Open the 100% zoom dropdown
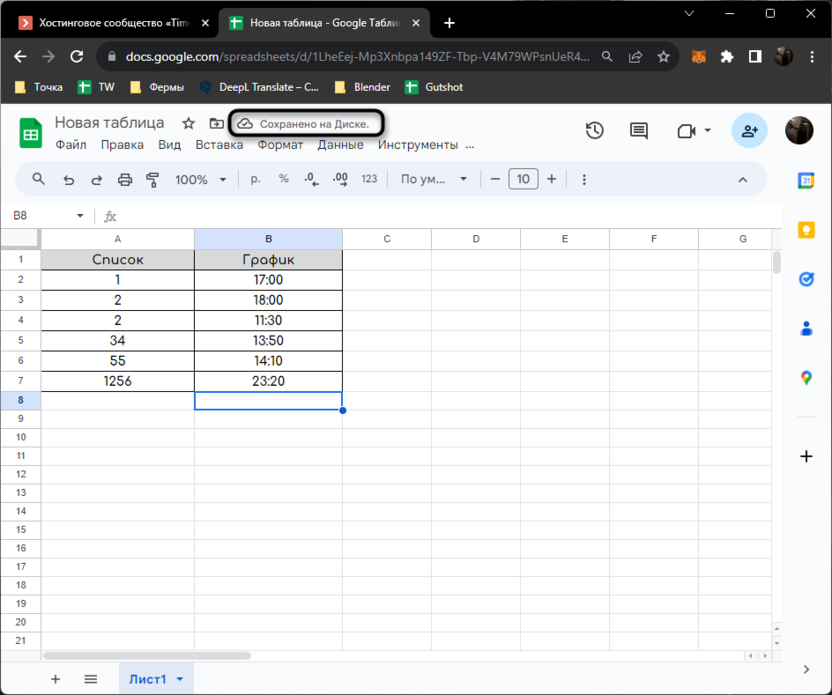The height and width of the screenshot is (695, 832). tap(201, 180)
